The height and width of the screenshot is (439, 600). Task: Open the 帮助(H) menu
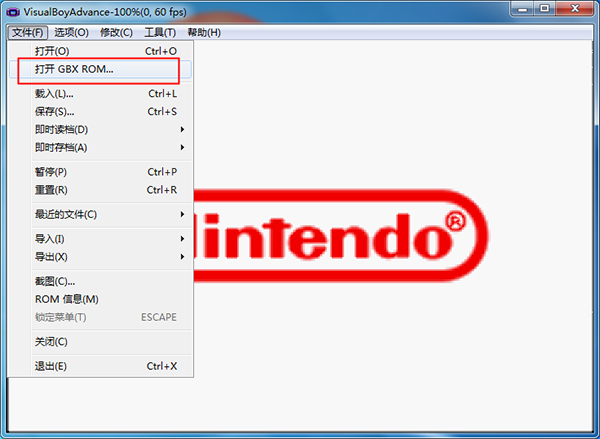tap(204, 32)
